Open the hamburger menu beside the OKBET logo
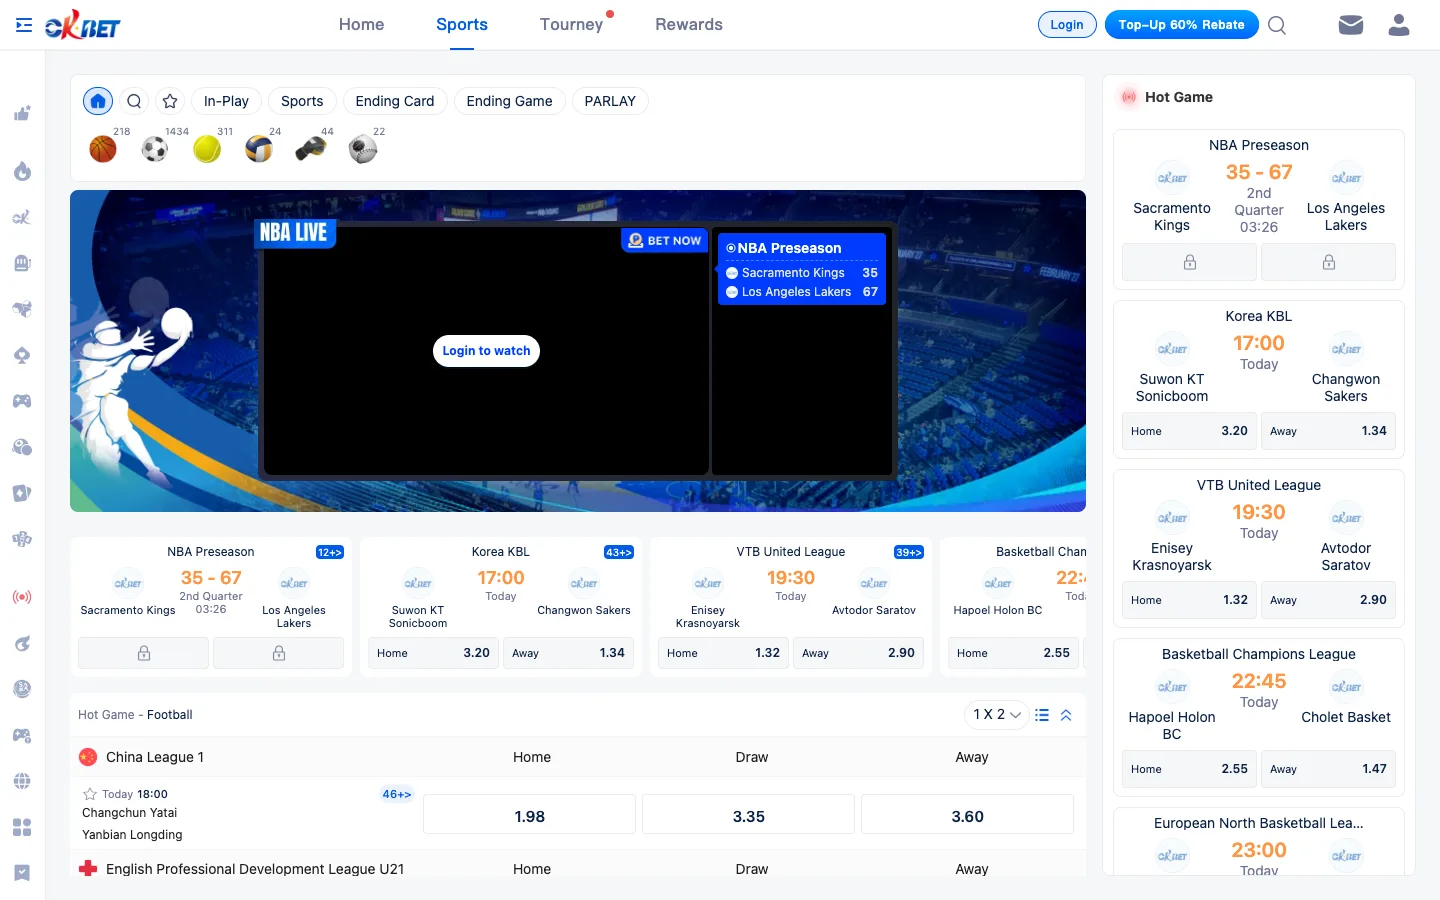 point(24,25)
